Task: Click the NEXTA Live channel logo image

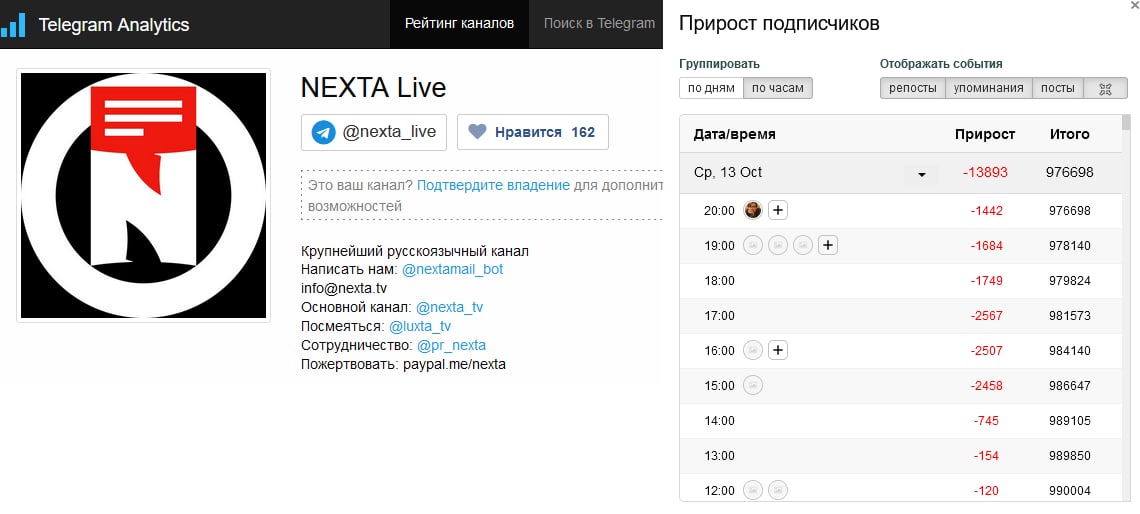Action: [x=143, y=196]
